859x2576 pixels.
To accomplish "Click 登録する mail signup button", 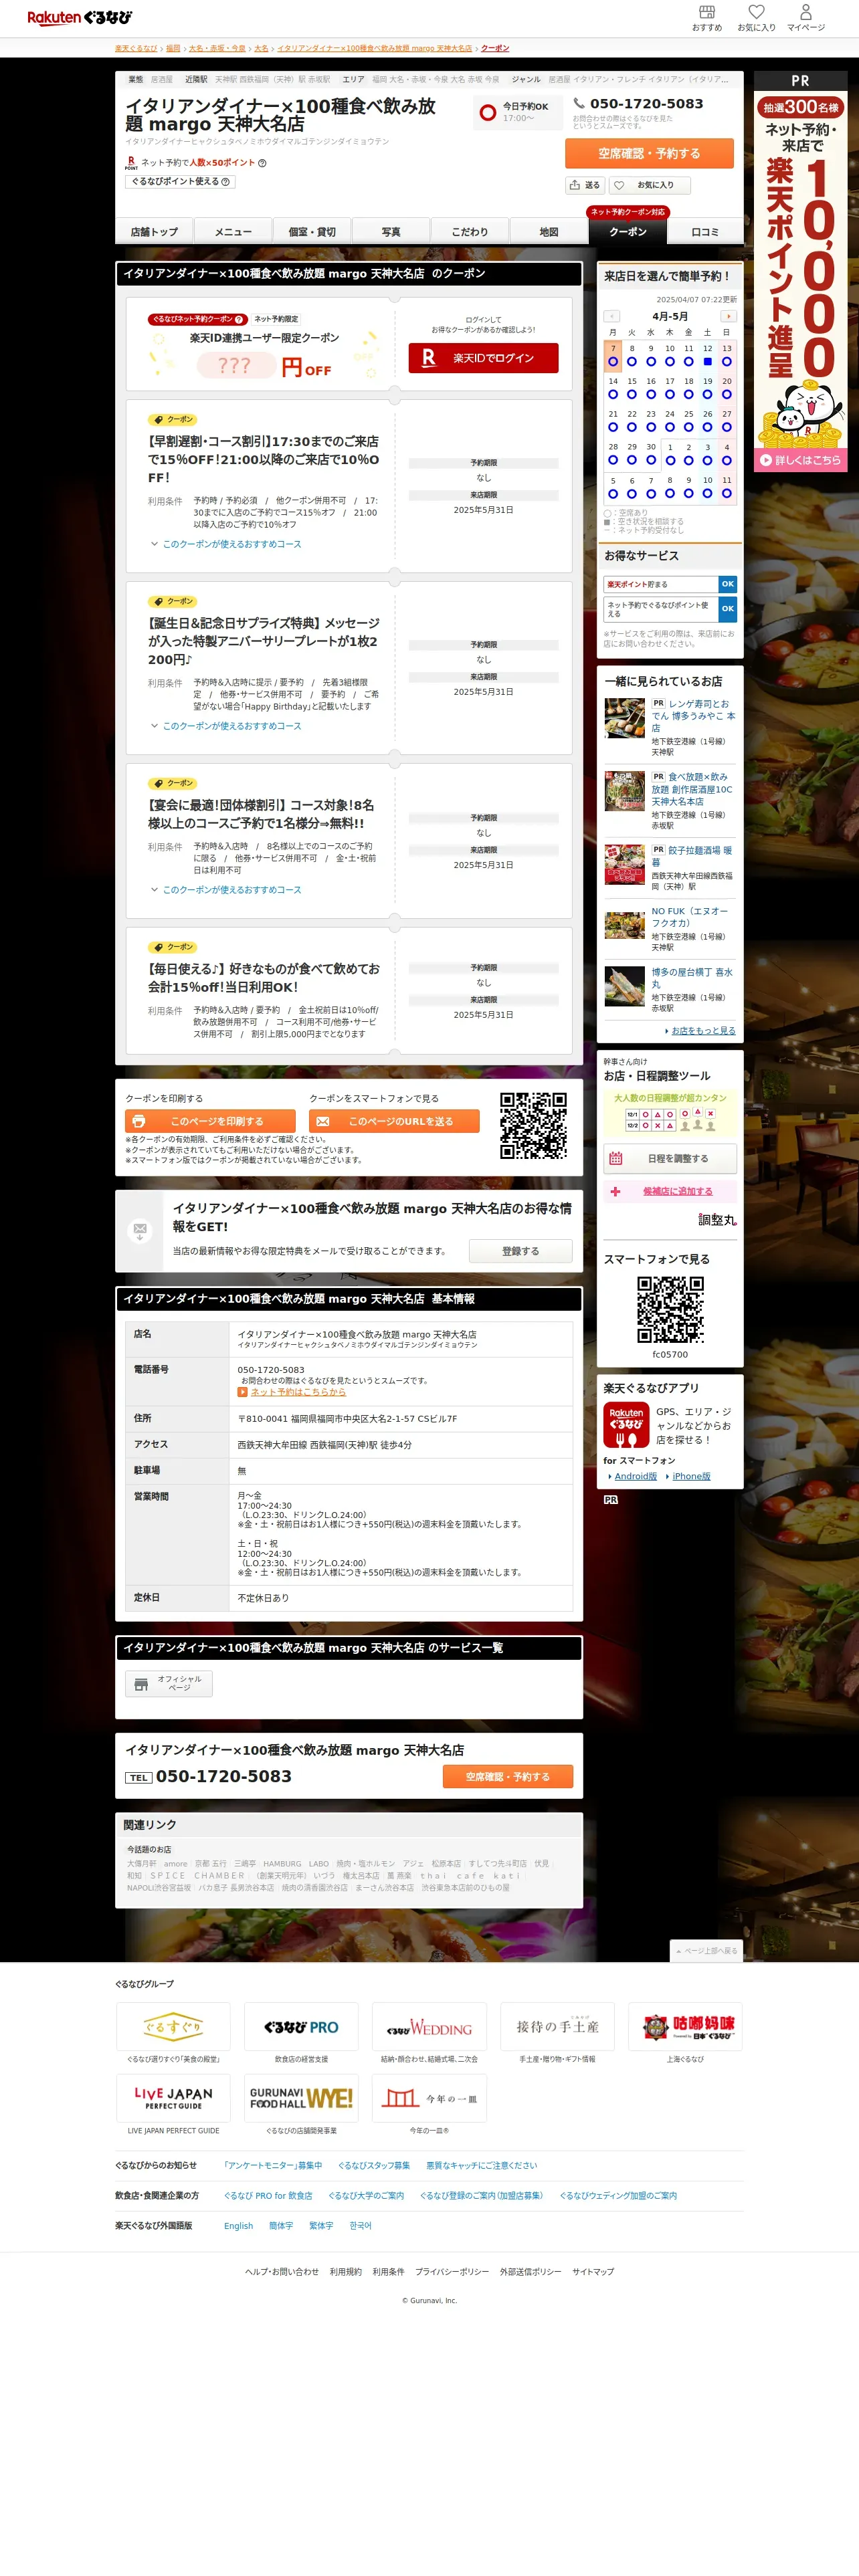I will click(521, 1251).
